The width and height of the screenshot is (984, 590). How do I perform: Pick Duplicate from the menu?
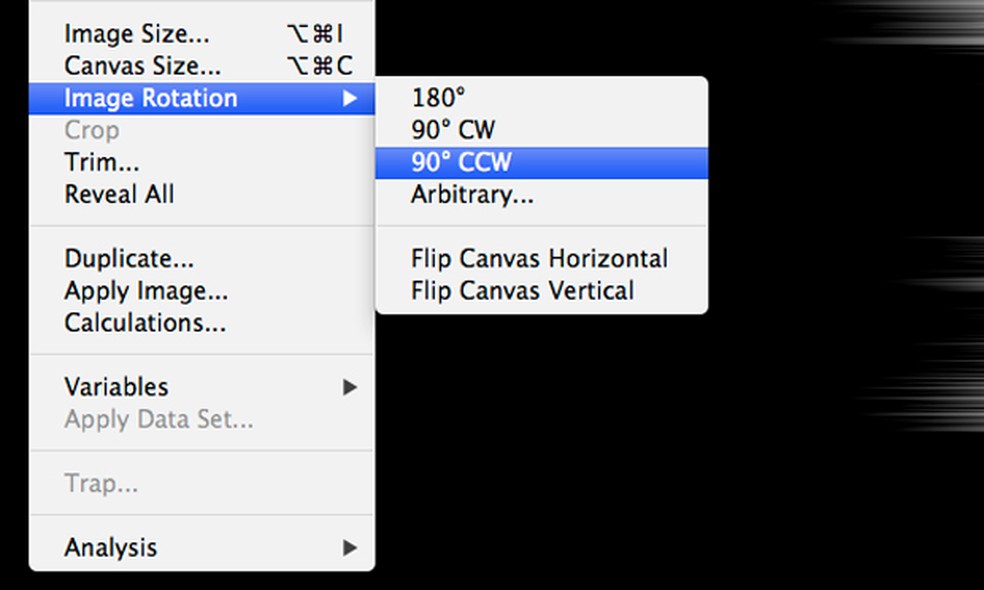(x=129, y=259)
